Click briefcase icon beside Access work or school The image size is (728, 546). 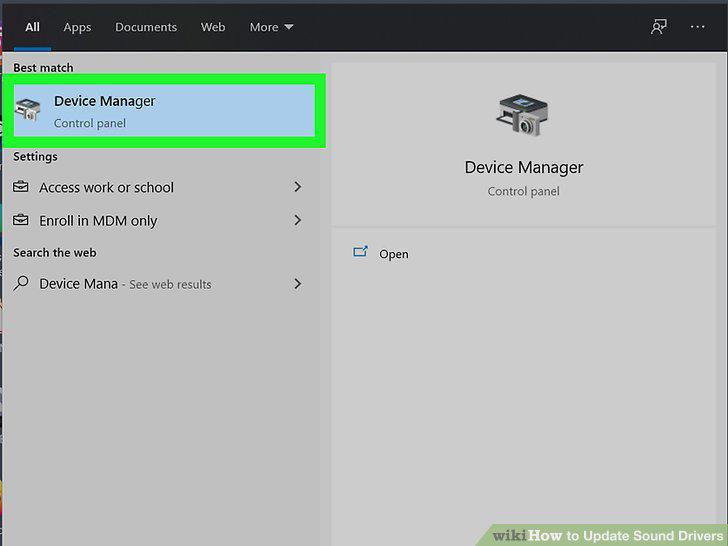(x=20, y=187)
